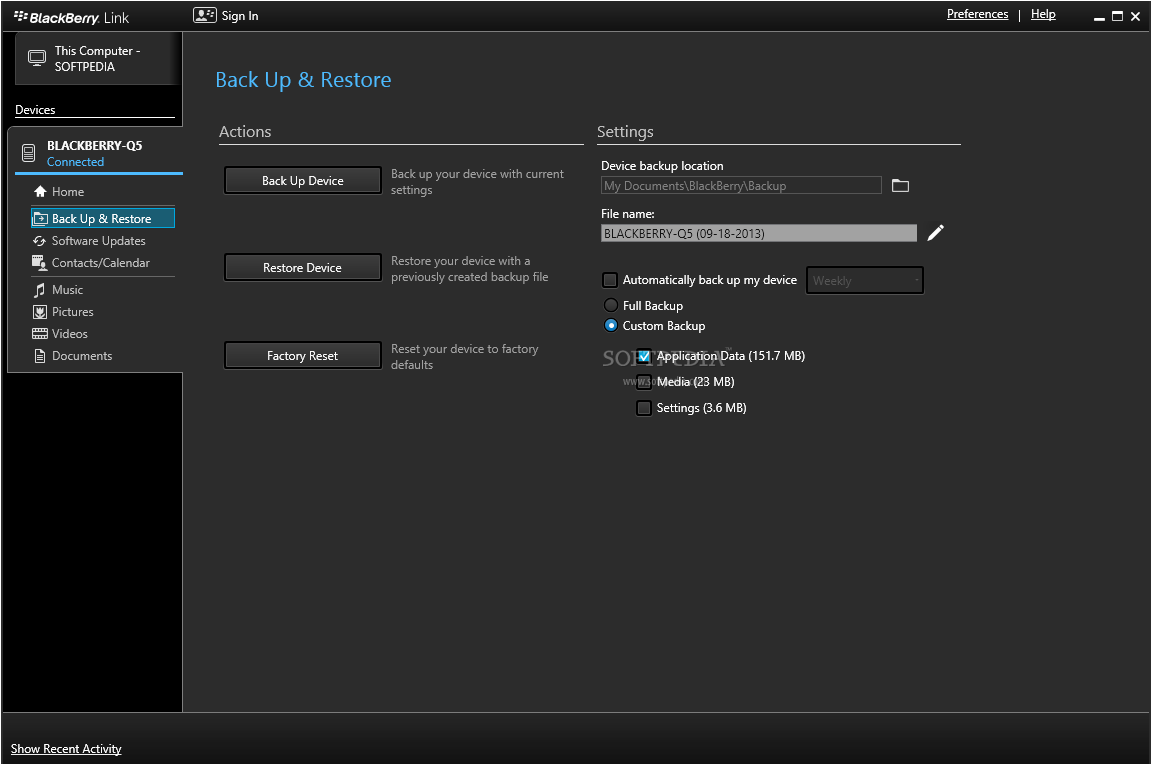Open Preferences link
The image size is (1152, 765).
click(977, 14)
